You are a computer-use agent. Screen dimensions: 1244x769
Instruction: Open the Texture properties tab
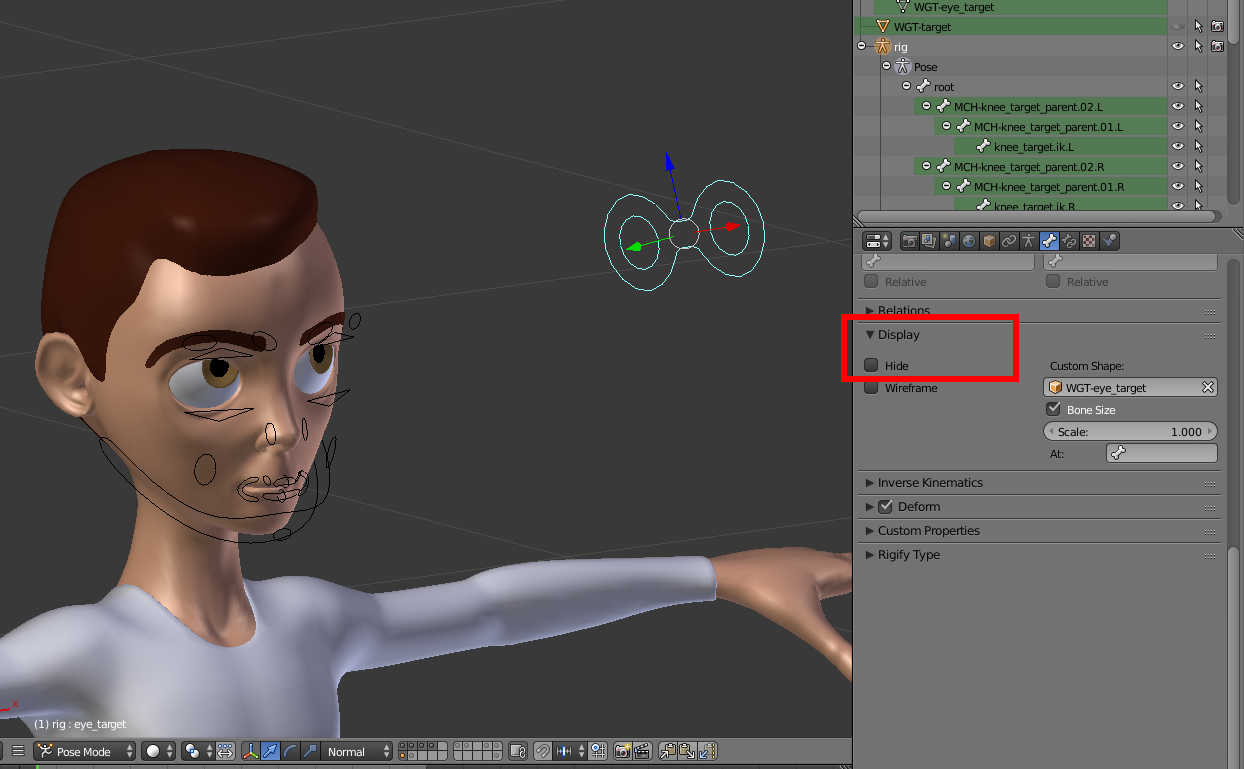pos(1110,241)
